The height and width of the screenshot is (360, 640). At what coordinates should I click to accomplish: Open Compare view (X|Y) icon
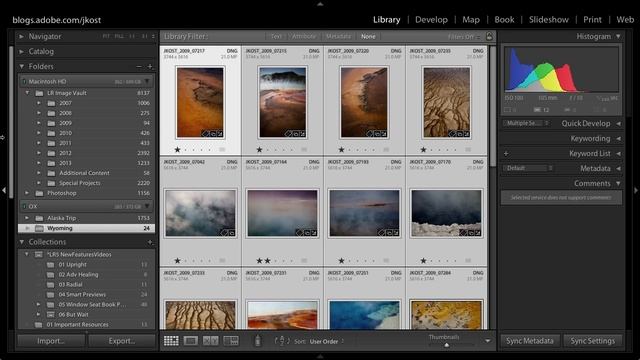coord(211,341)
